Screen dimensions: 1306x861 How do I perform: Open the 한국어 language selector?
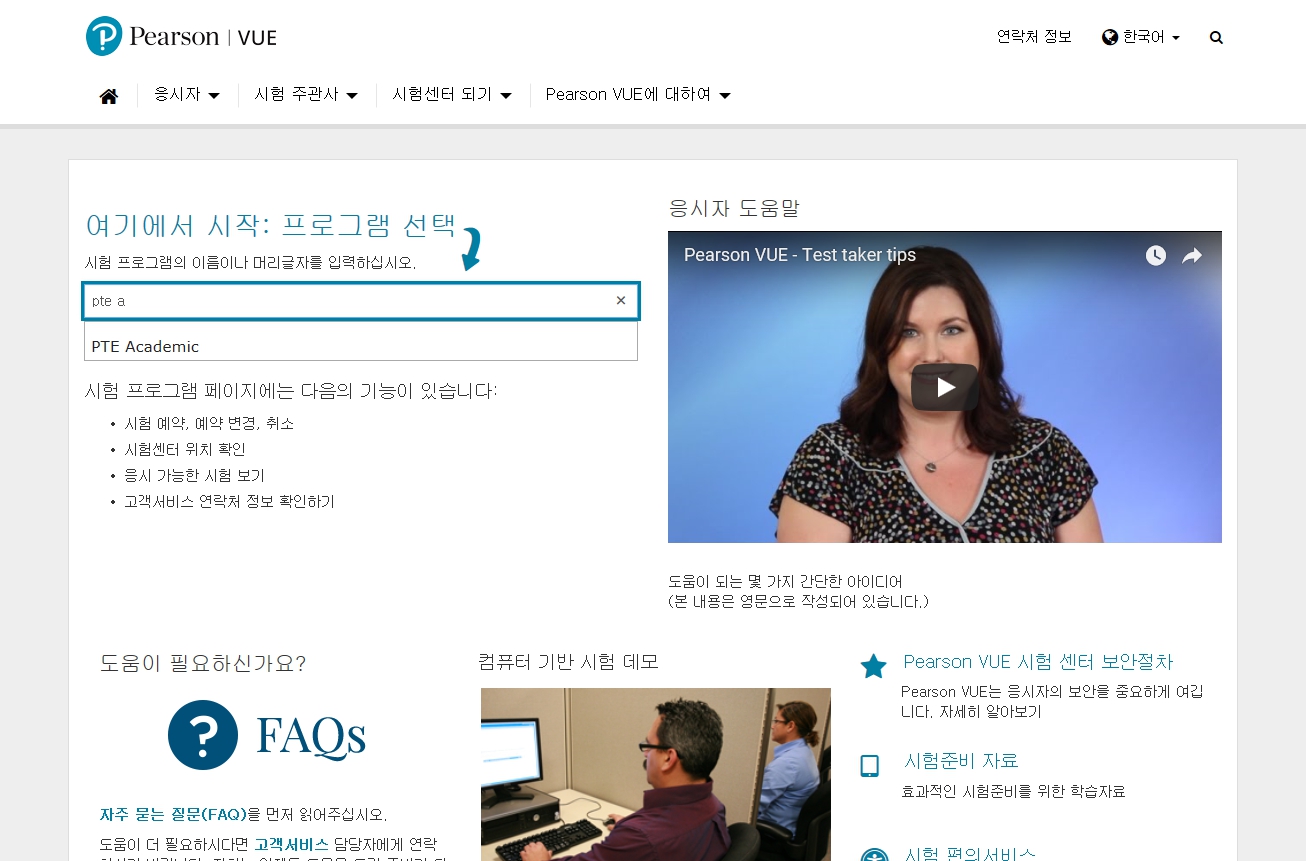pos(1141,37)
